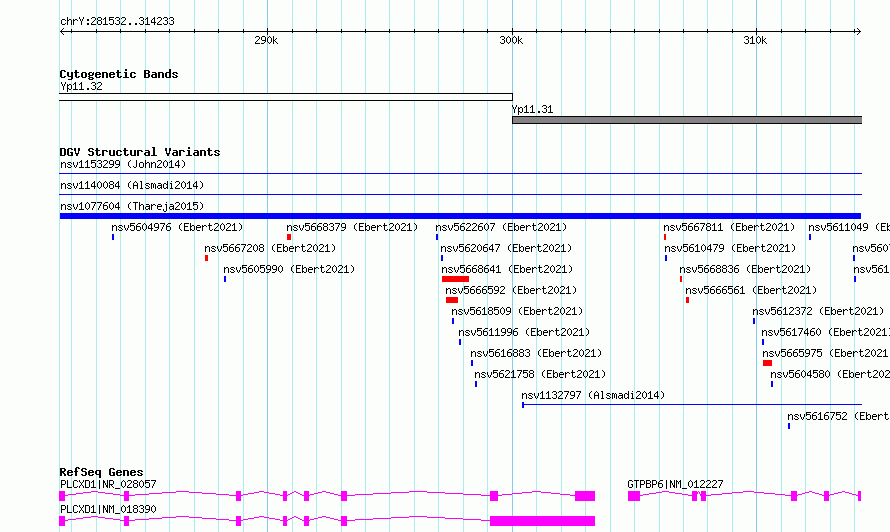Viewport: 890px width, 532px height.
Task: Click the PLCXD1|NR_028057 gene label
Action: 108,484
